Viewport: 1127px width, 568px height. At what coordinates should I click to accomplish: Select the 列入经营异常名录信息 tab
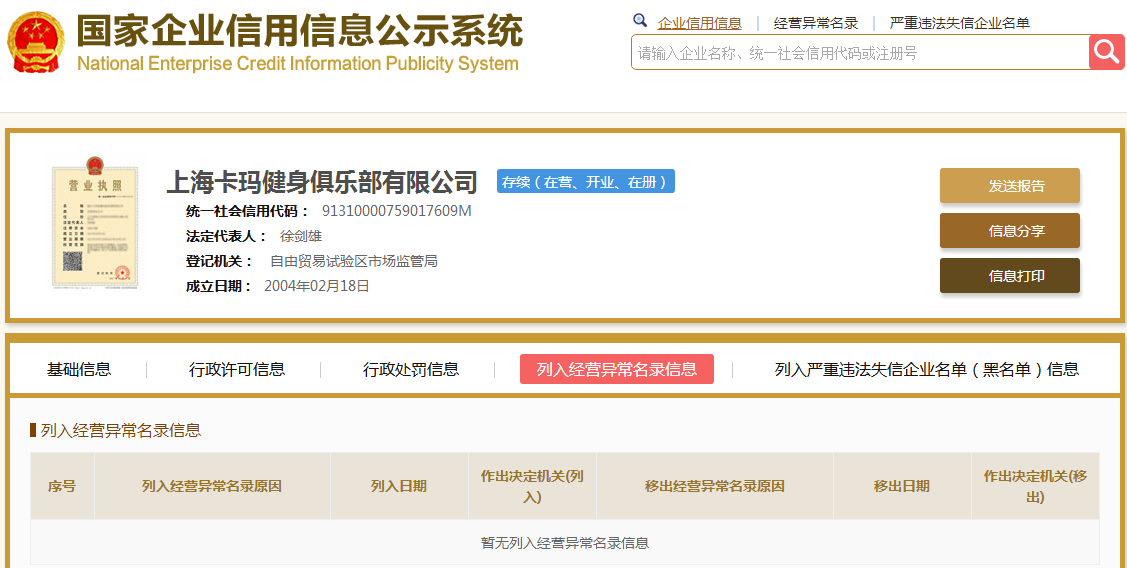tap(617, 369)
